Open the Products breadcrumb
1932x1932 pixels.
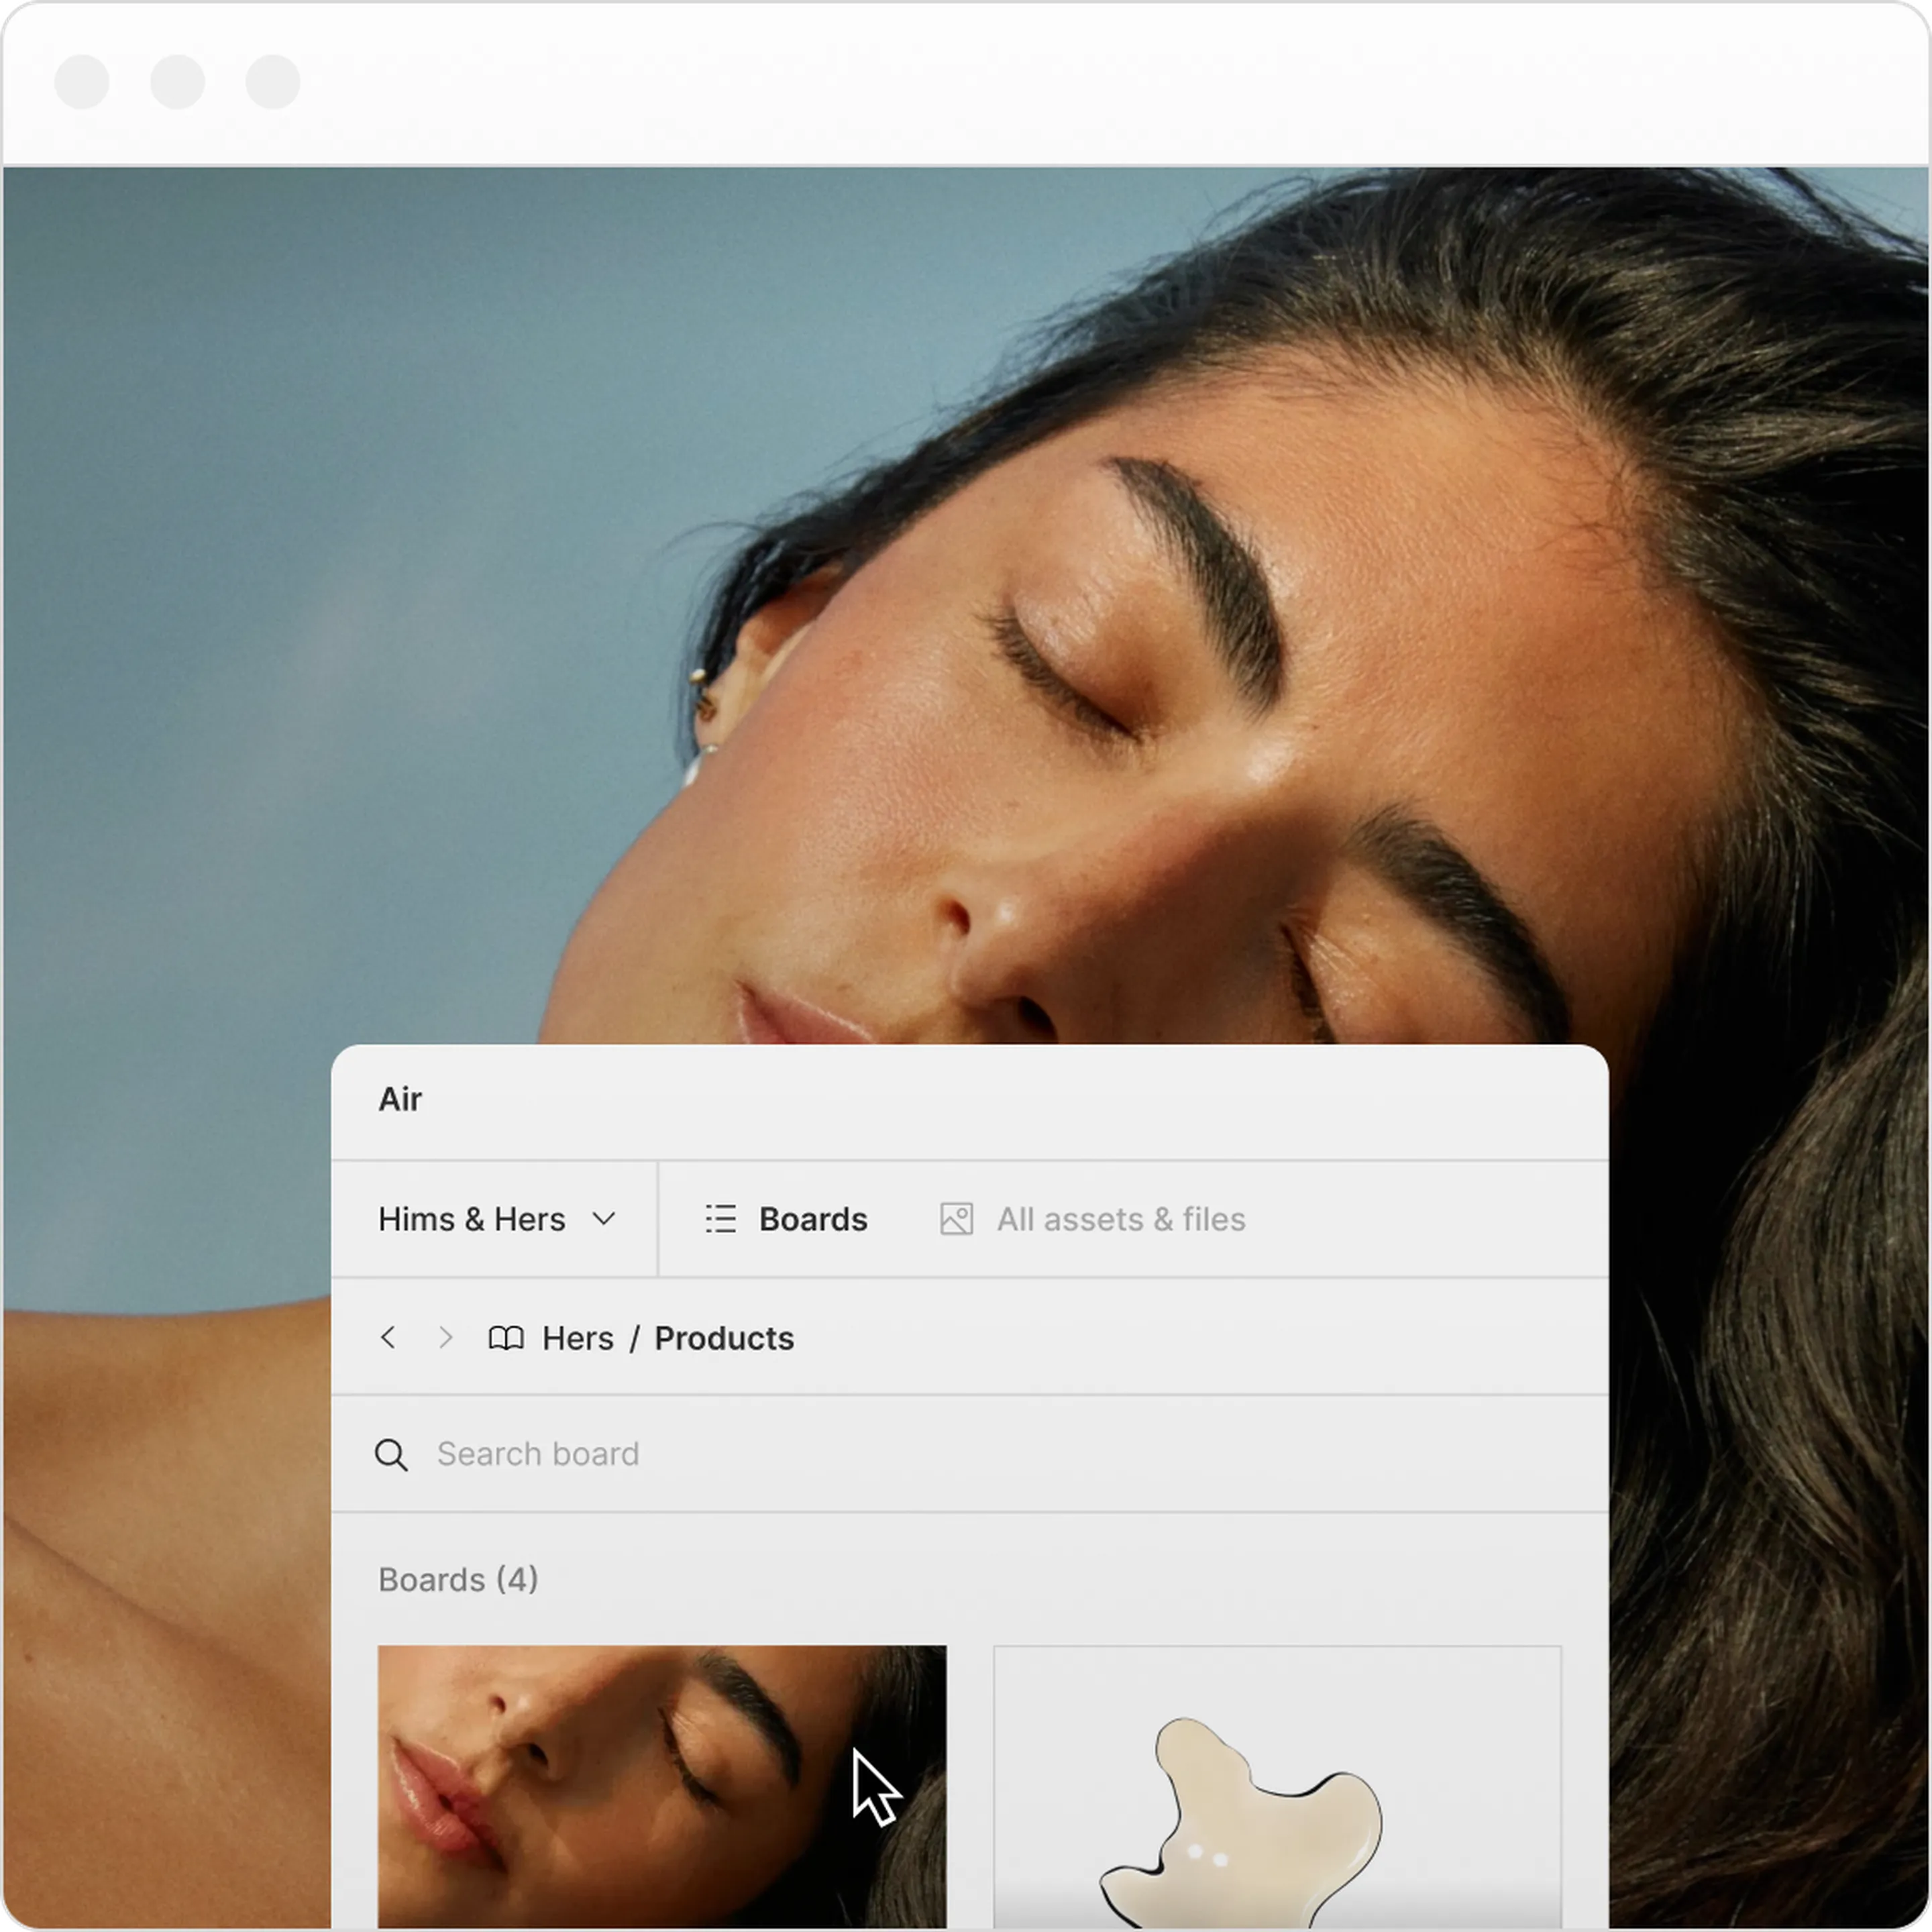pos(724,1338)
